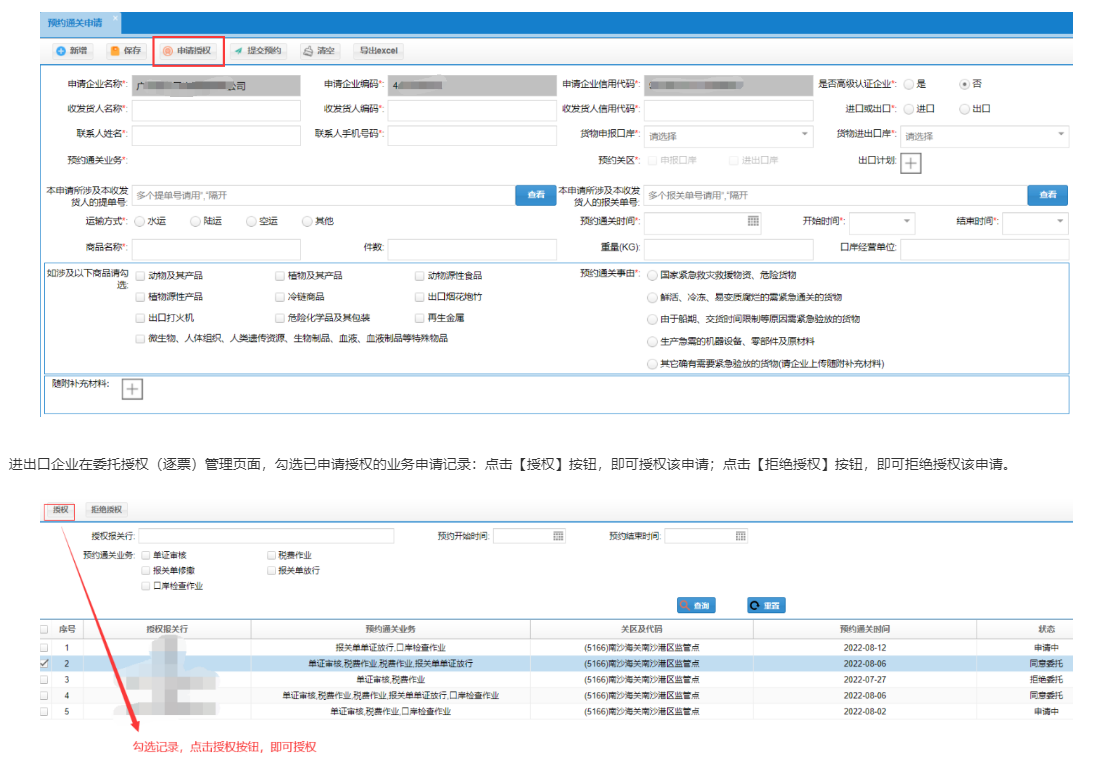Image resolution: width=1118 pixels, height=765 pixels.
Task: Click the 授权 authorize button
Action: (x=60, y=510)
